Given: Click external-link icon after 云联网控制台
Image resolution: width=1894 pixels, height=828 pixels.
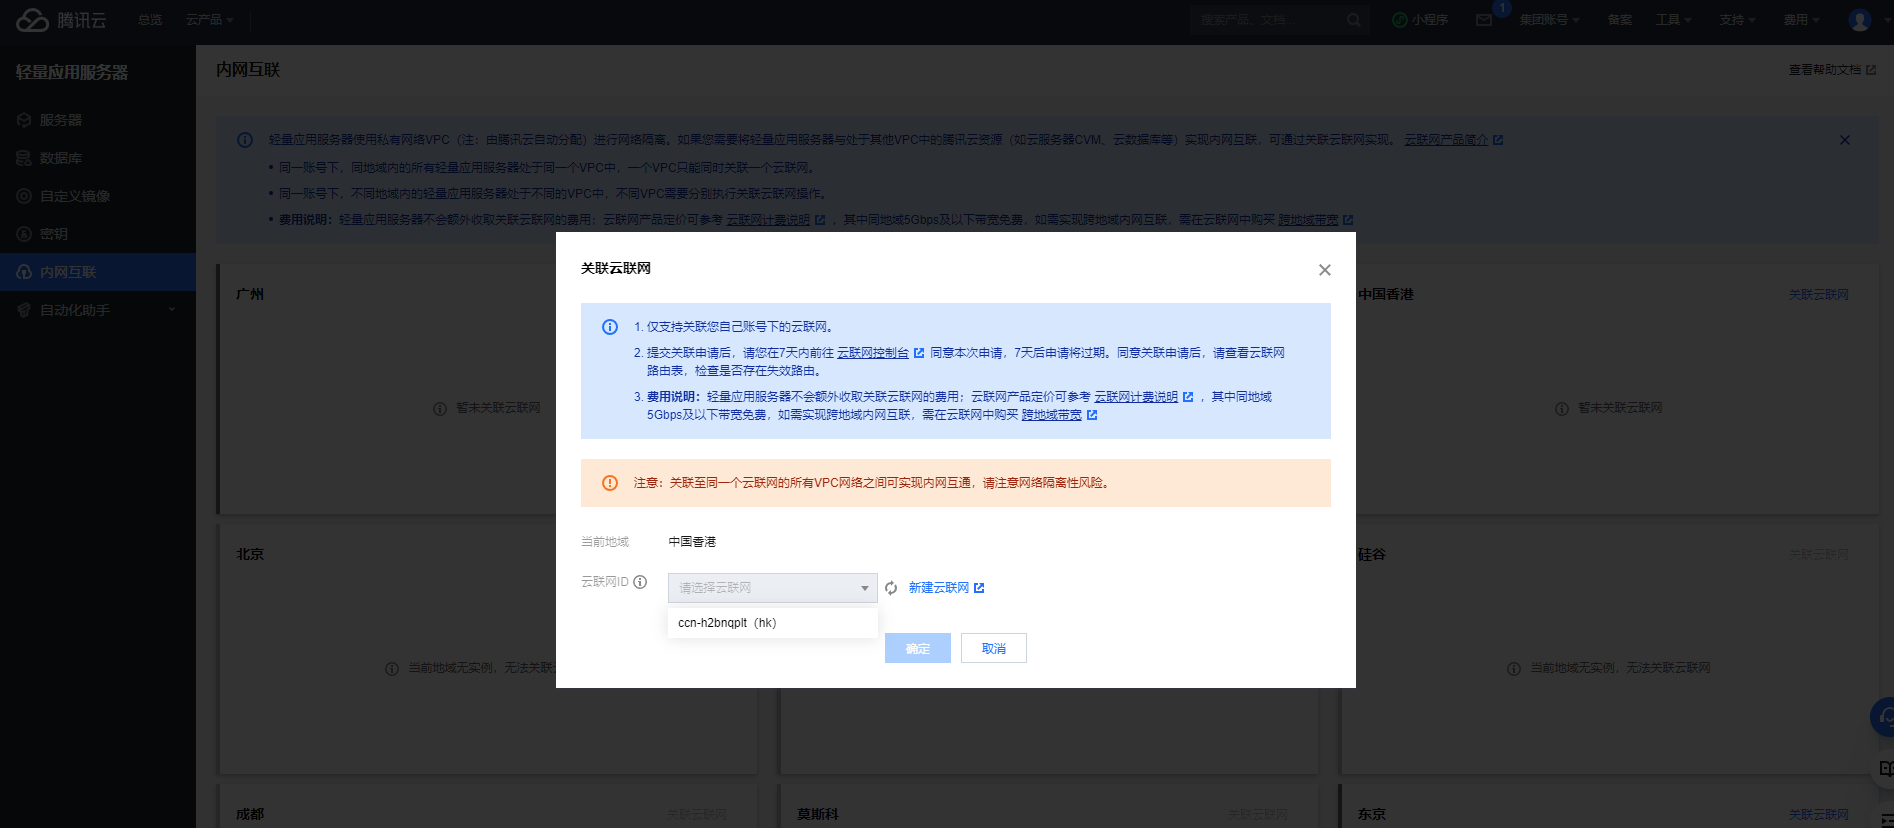Looking at the screenshot, I should point(919,353).
